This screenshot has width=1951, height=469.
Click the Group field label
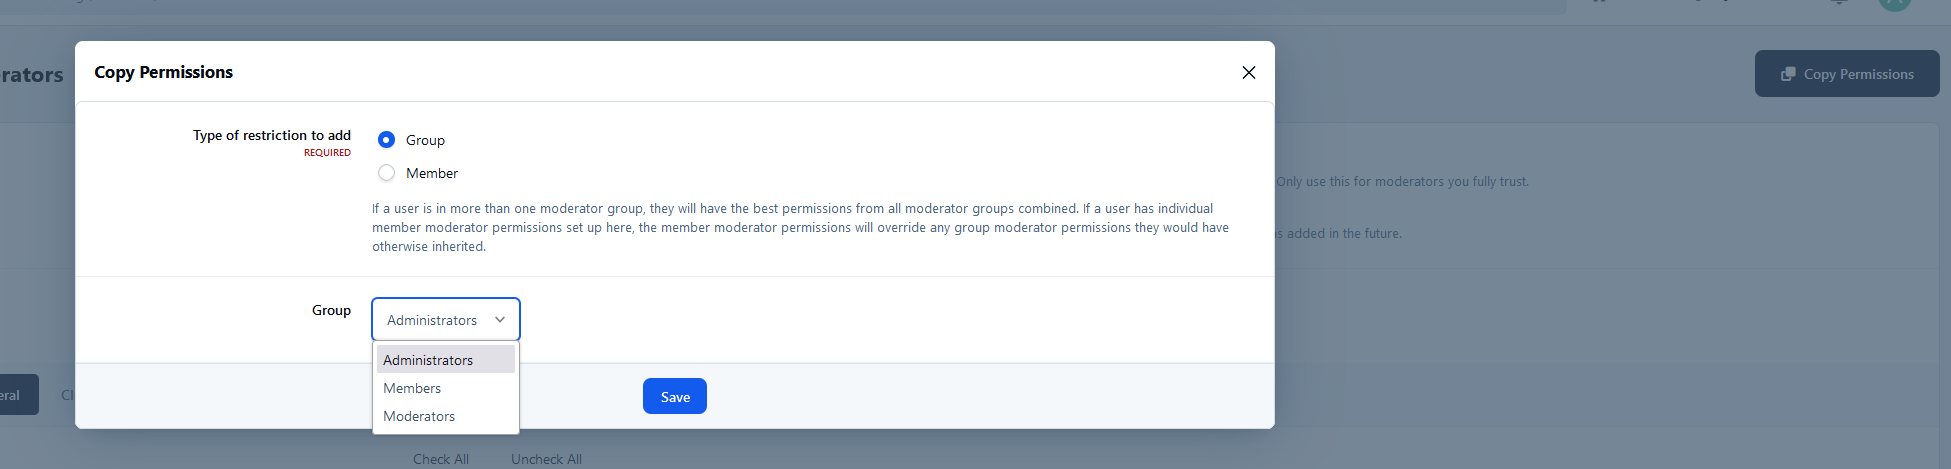click(331, 310)
